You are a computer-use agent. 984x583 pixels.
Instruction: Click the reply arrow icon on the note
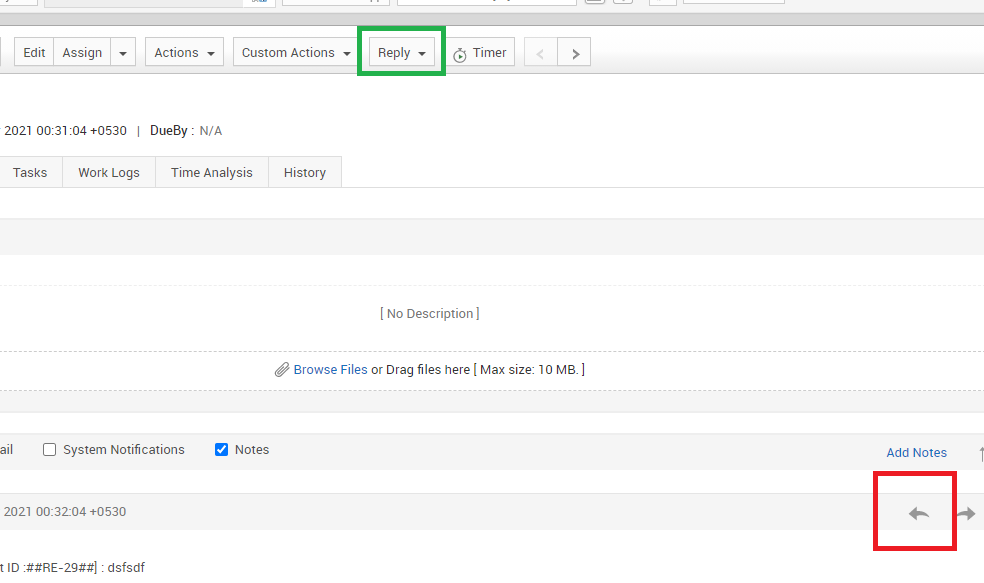click(x=919, y=513)
